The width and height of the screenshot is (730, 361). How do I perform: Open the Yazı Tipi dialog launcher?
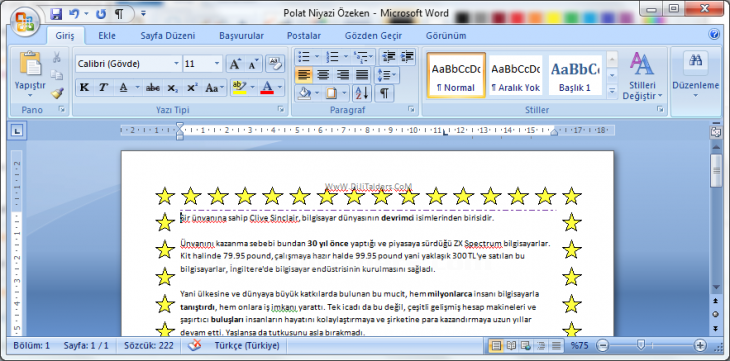coord(281,109)
